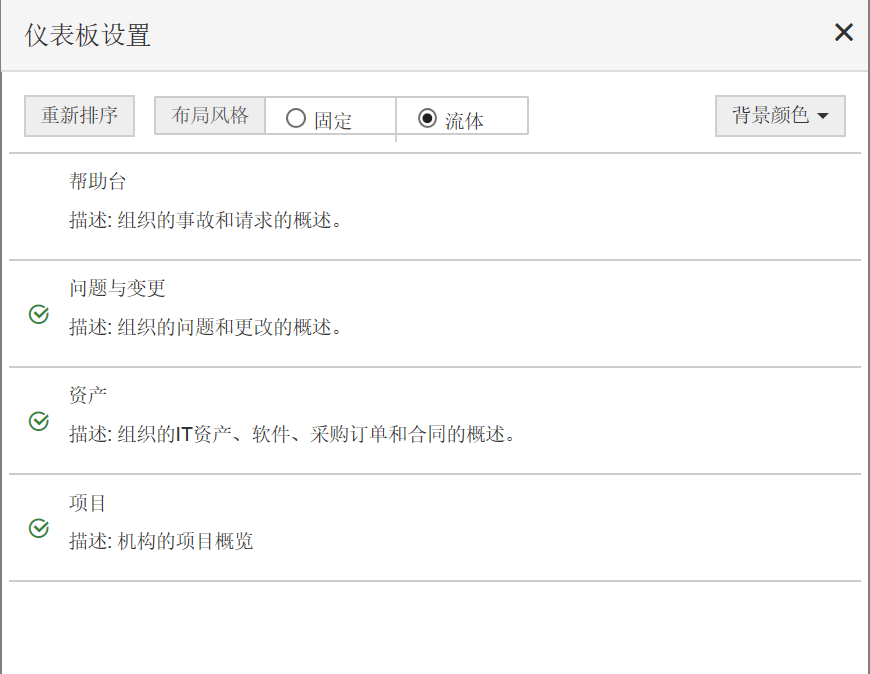Open the 背景颜色 dropdown
The image size is (870, 674).
tap(780, 116)
